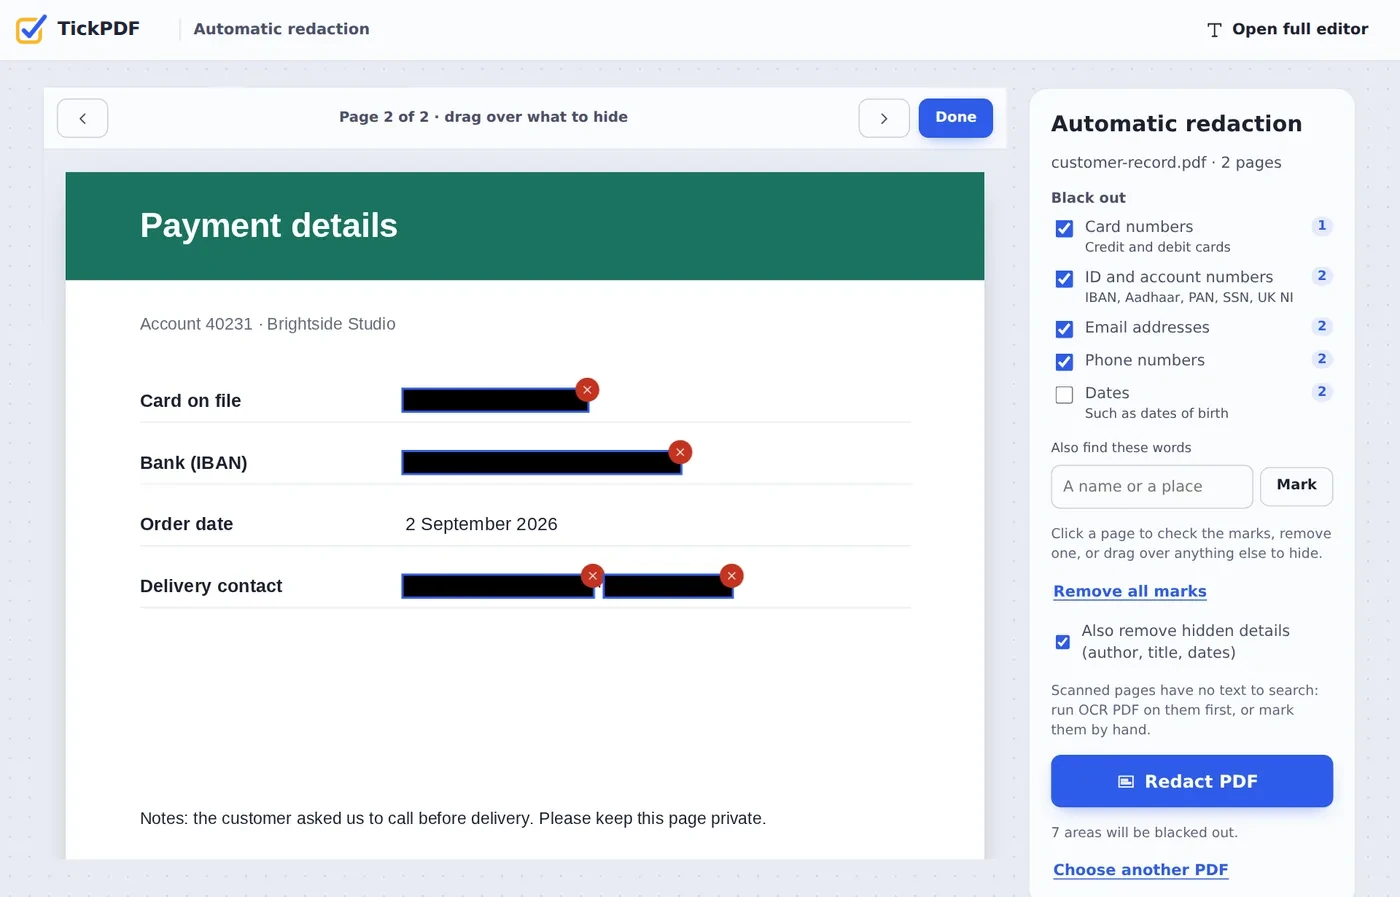Click the second Delivery contact redaction box

668,586
